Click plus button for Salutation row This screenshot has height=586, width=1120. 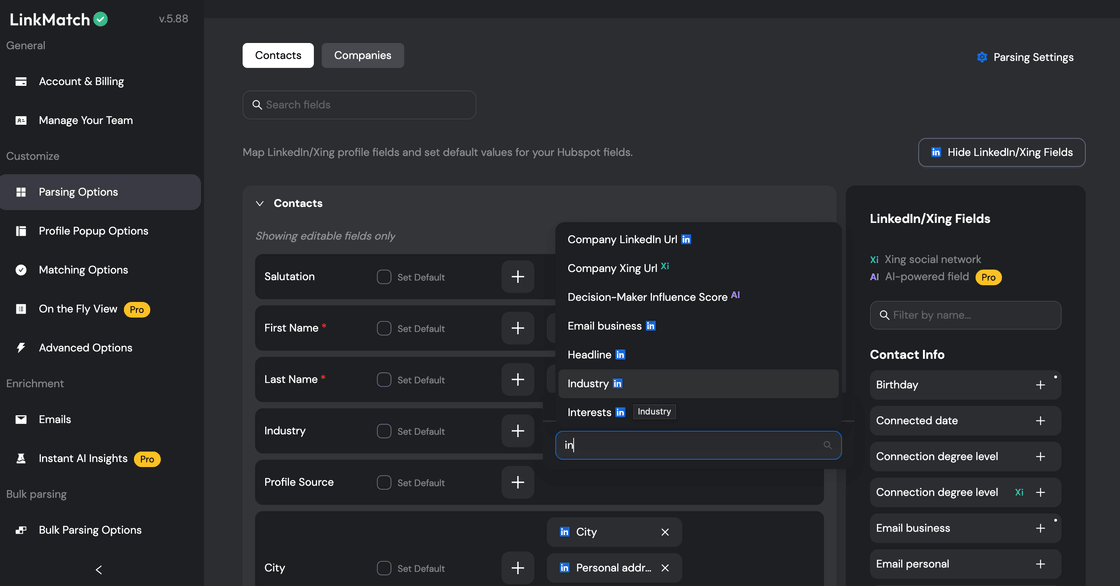(x=518, y=277)
